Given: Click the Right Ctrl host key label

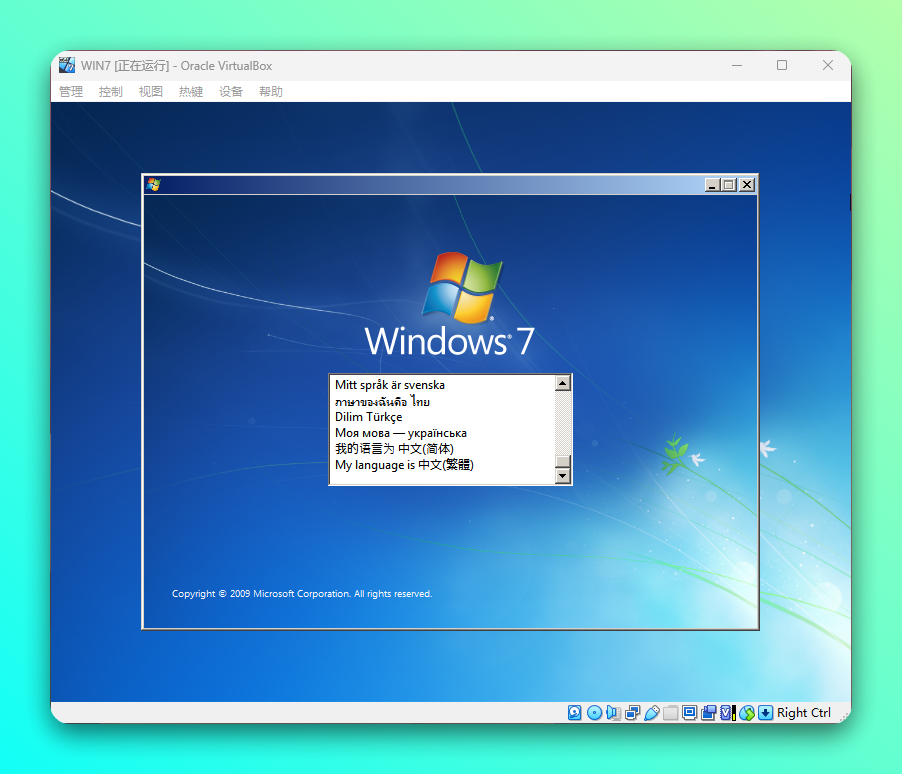Looking at the screenshot, I should (x=805, y=712).
